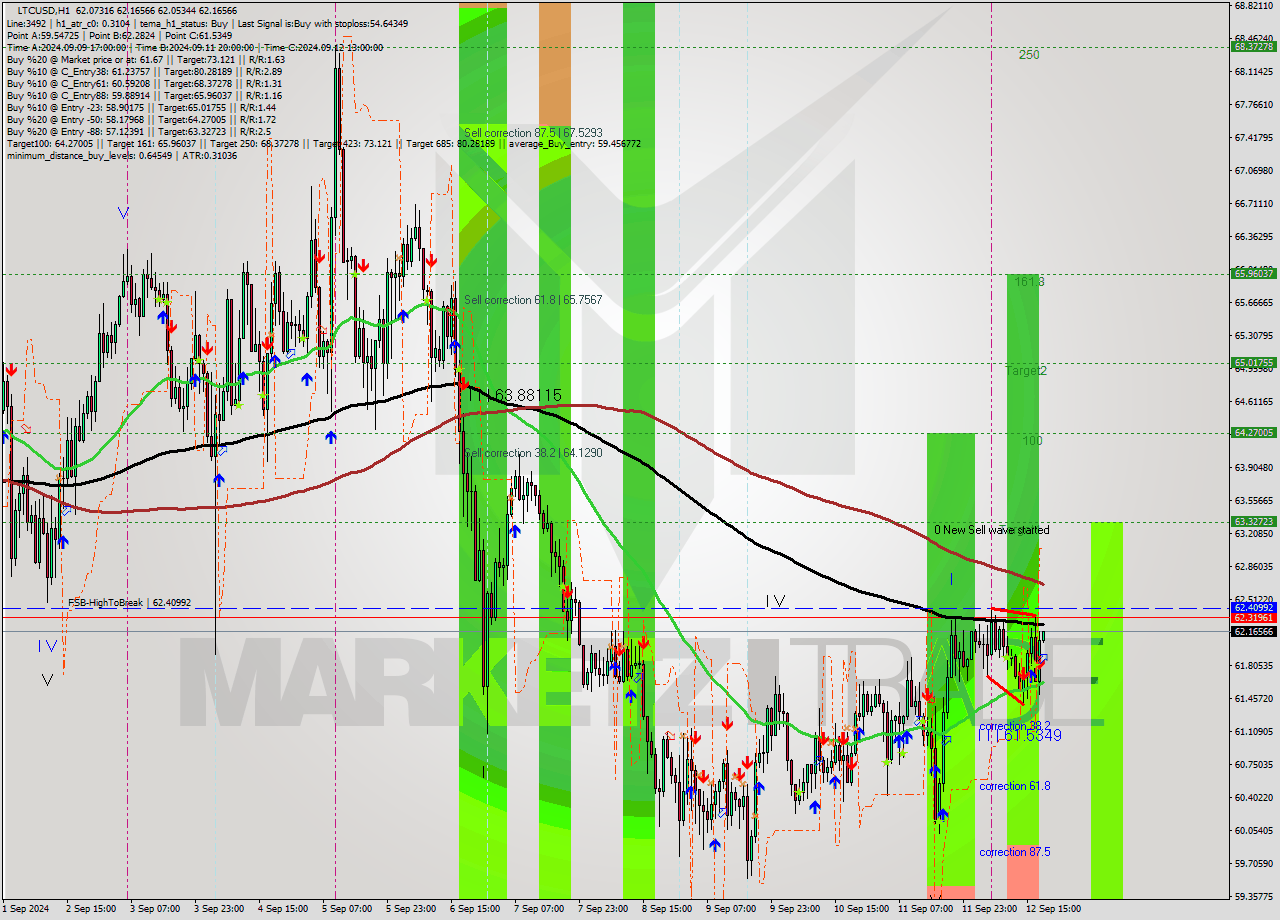Select the 'Buy %10 @ C_Entry38: 61.23757' line
This screenshot has height=920, width=1280.
click(x=144, y=72)
